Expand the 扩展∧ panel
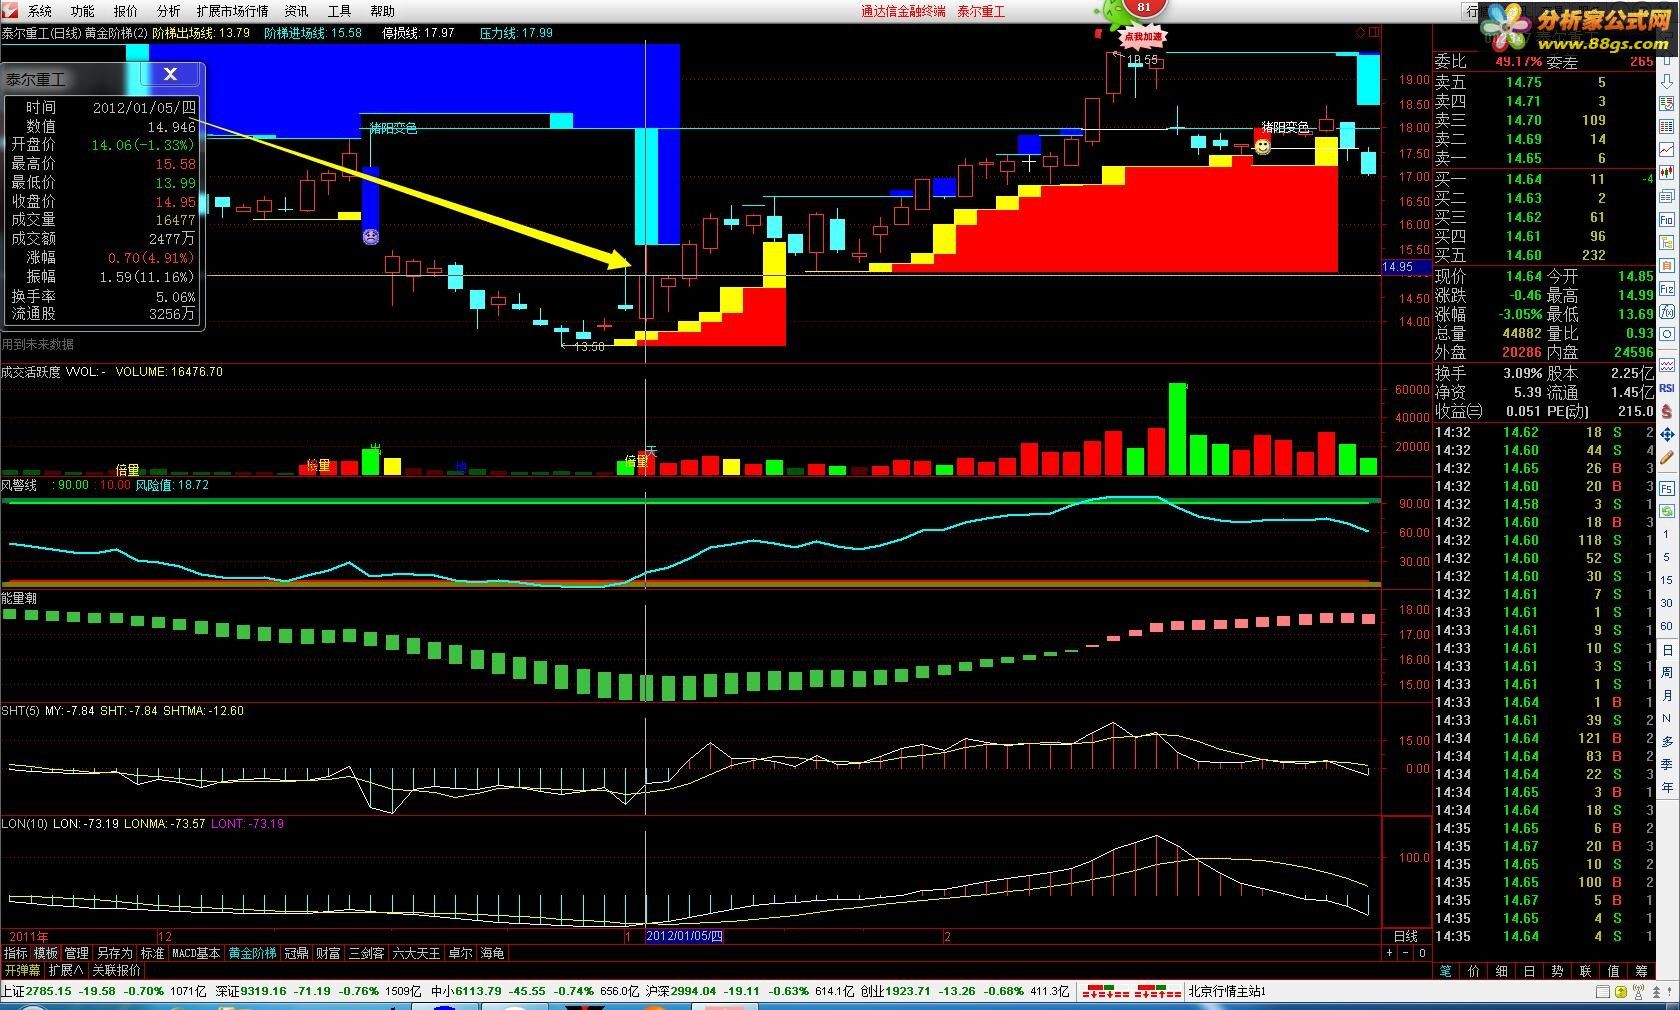The image size is (1680, 1010). click(66, 970)
